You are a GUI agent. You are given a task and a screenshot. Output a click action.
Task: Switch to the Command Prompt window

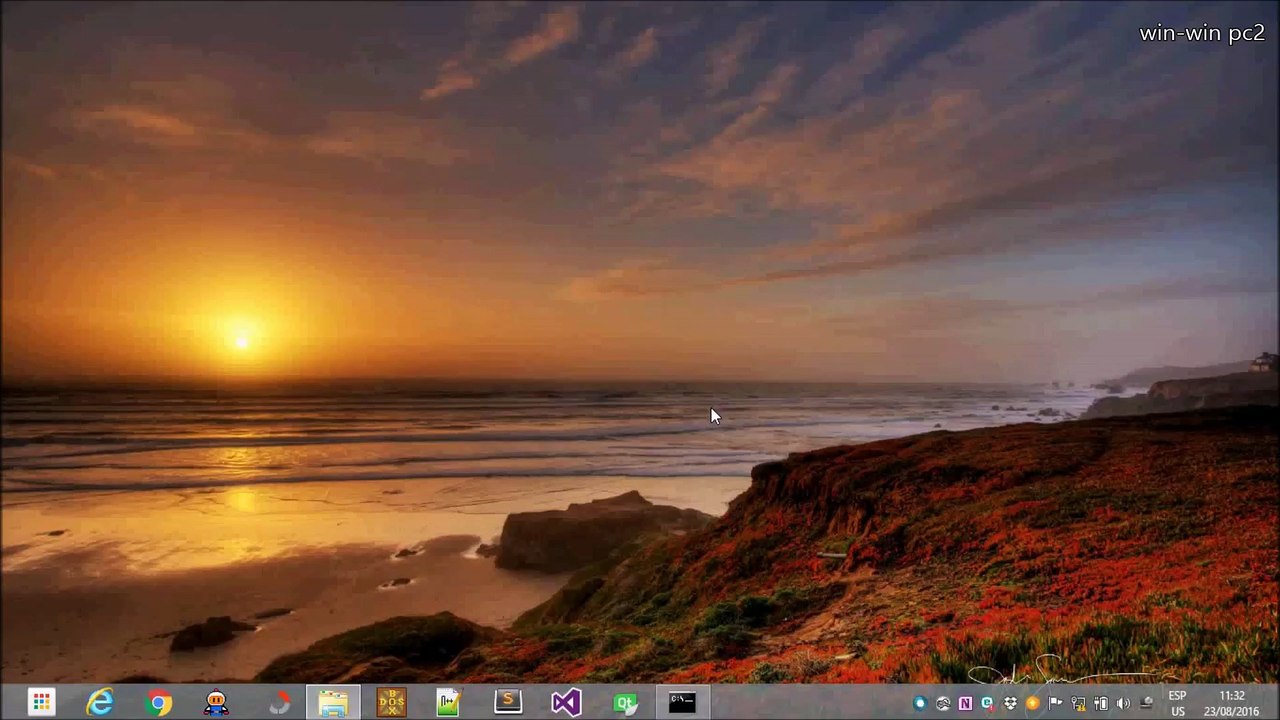tap(682, 703)
